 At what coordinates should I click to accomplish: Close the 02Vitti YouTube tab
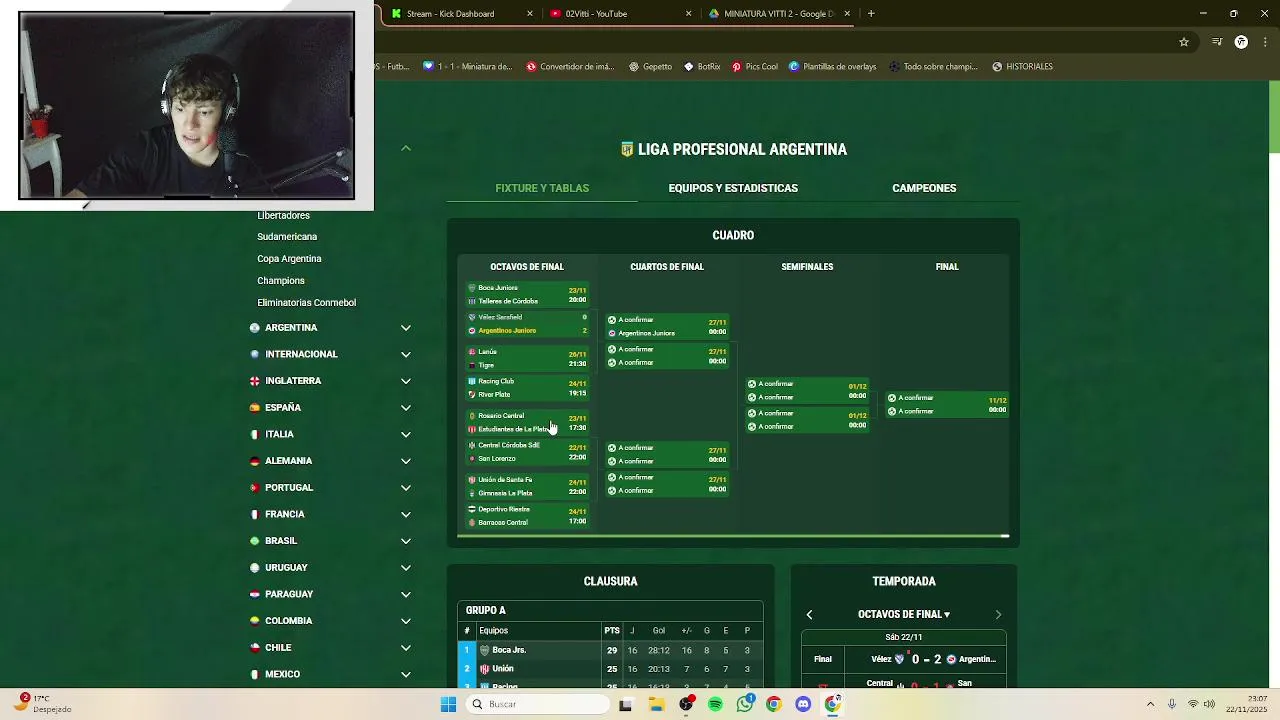click(688, 14)
